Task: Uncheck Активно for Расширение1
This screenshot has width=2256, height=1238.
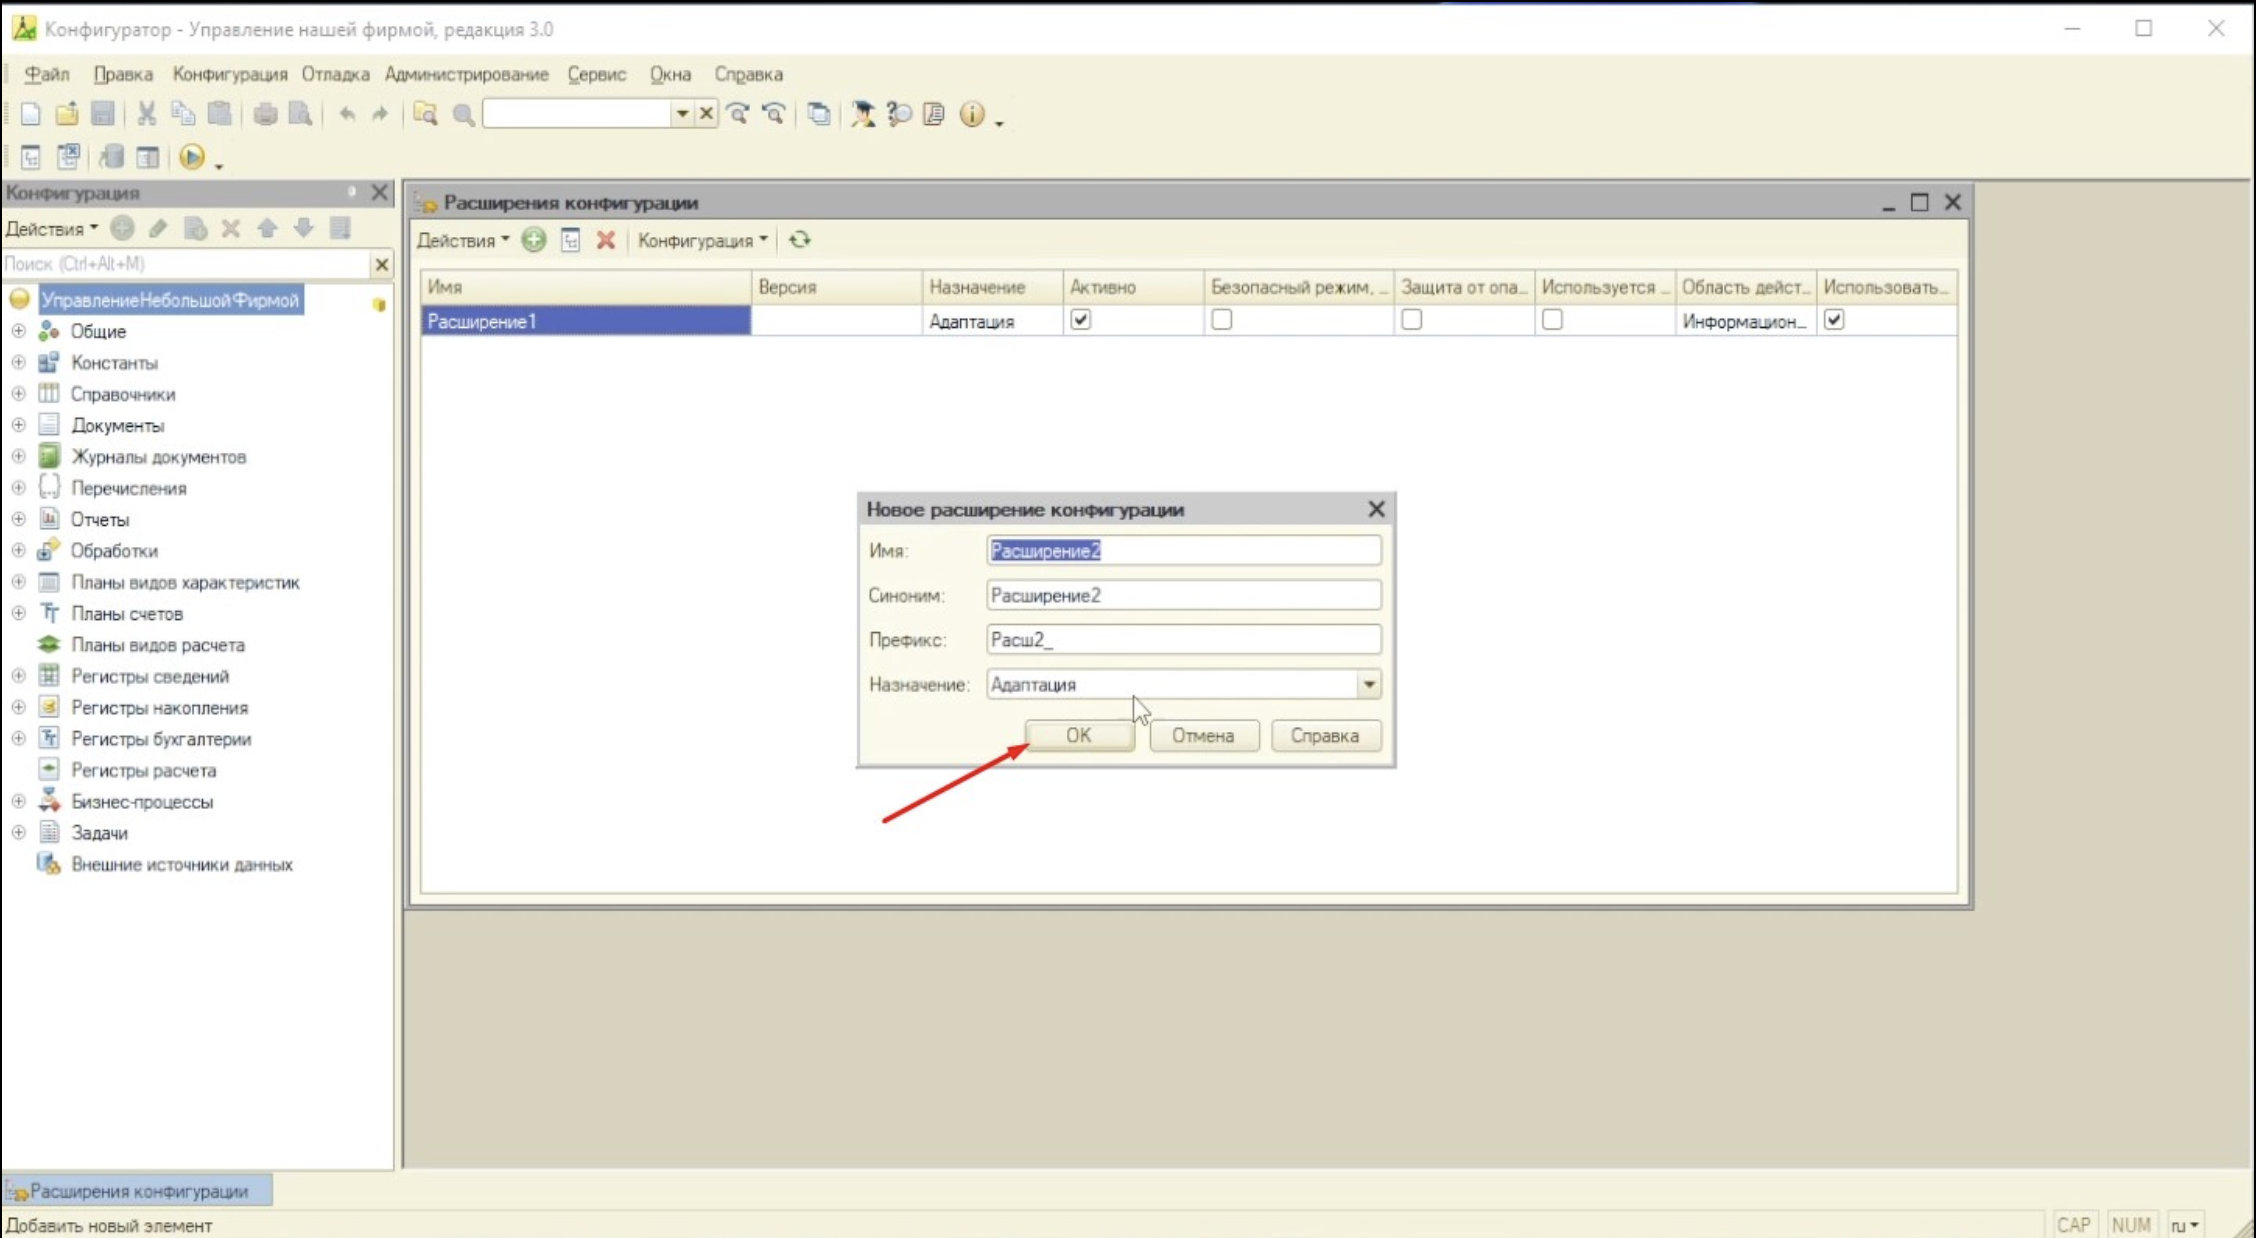Action: (1080, 320)
